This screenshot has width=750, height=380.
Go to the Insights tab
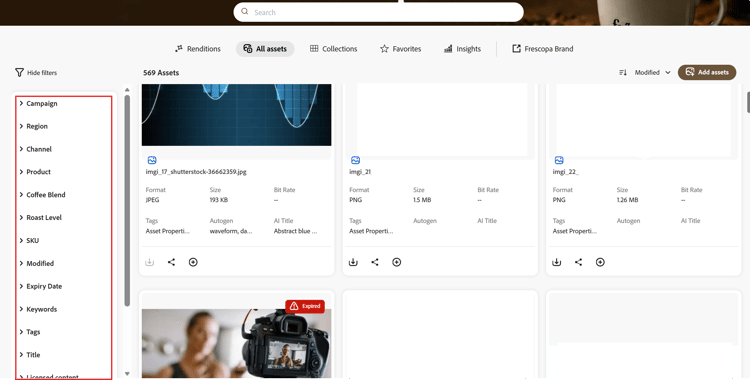click(462, 49)
